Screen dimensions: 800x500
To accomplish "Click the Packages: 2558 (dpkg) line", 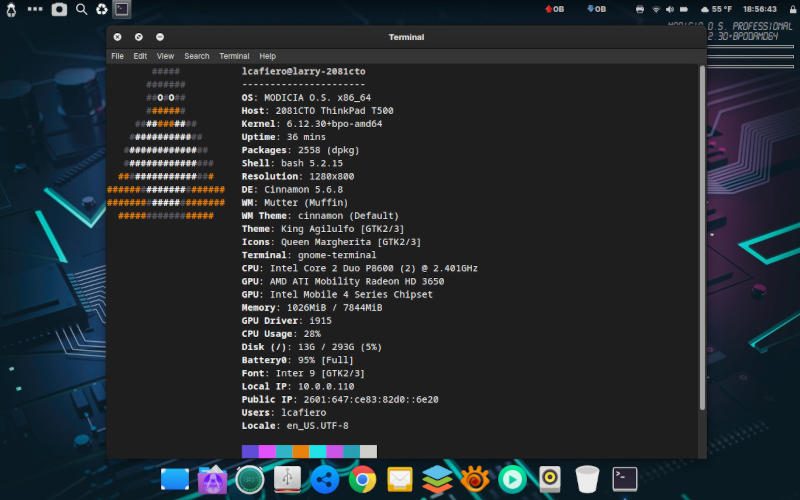I will [x=301, y=150].
